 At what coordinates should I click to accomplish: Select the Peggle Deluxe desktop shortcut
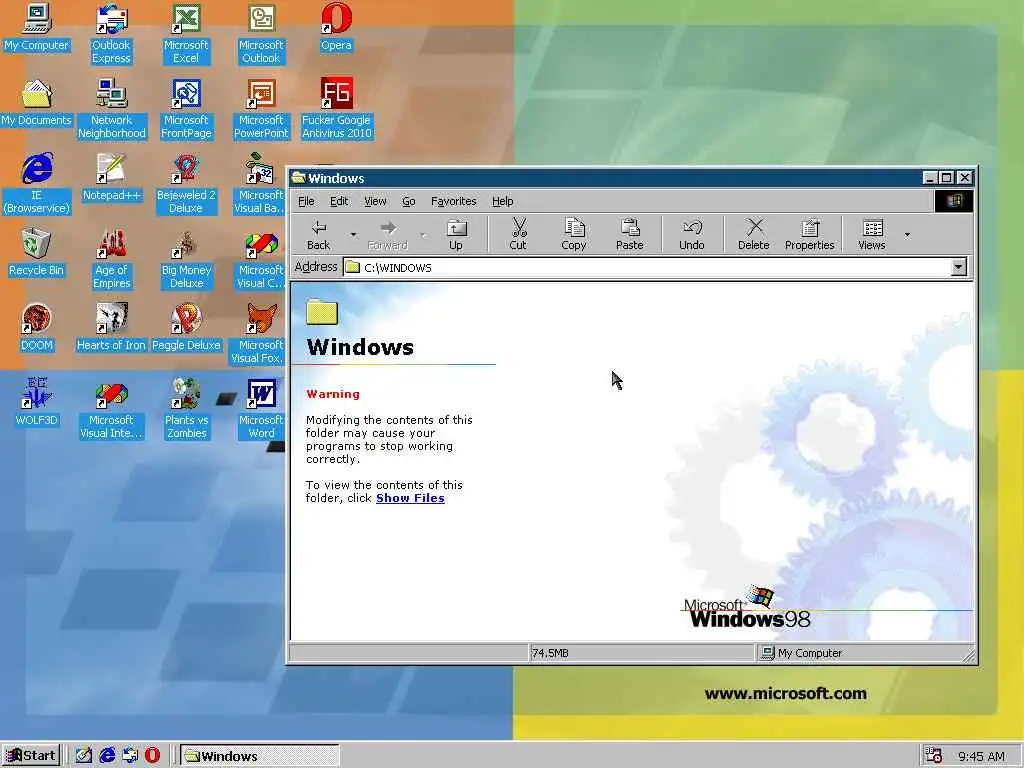[x=186, y=328]
